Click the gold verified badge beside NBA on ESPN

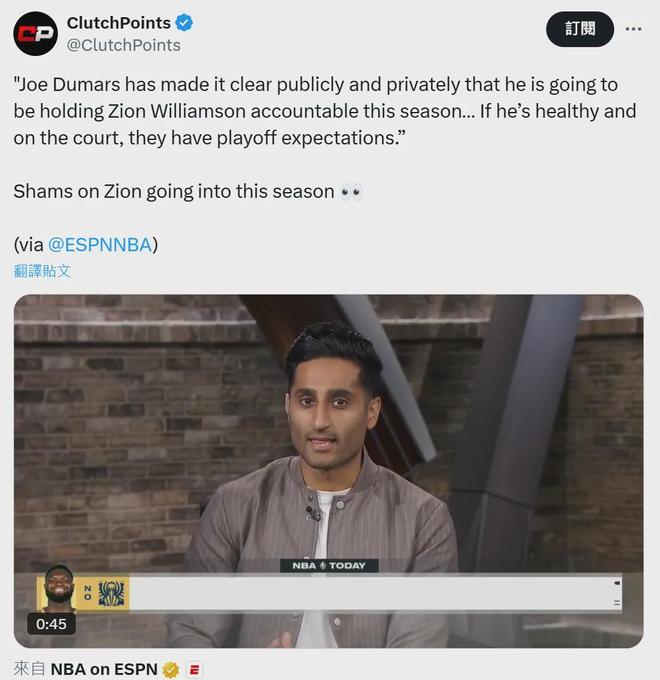[171, 670]
